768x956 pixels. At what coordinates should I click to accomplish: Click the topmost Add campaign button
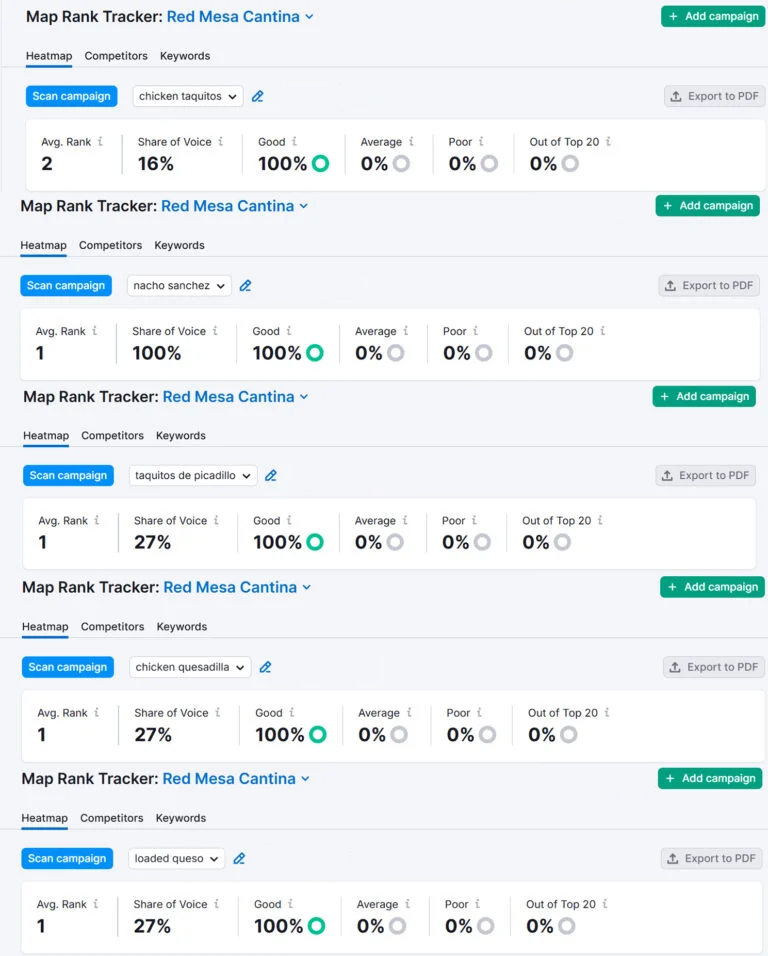coord(712,17)
